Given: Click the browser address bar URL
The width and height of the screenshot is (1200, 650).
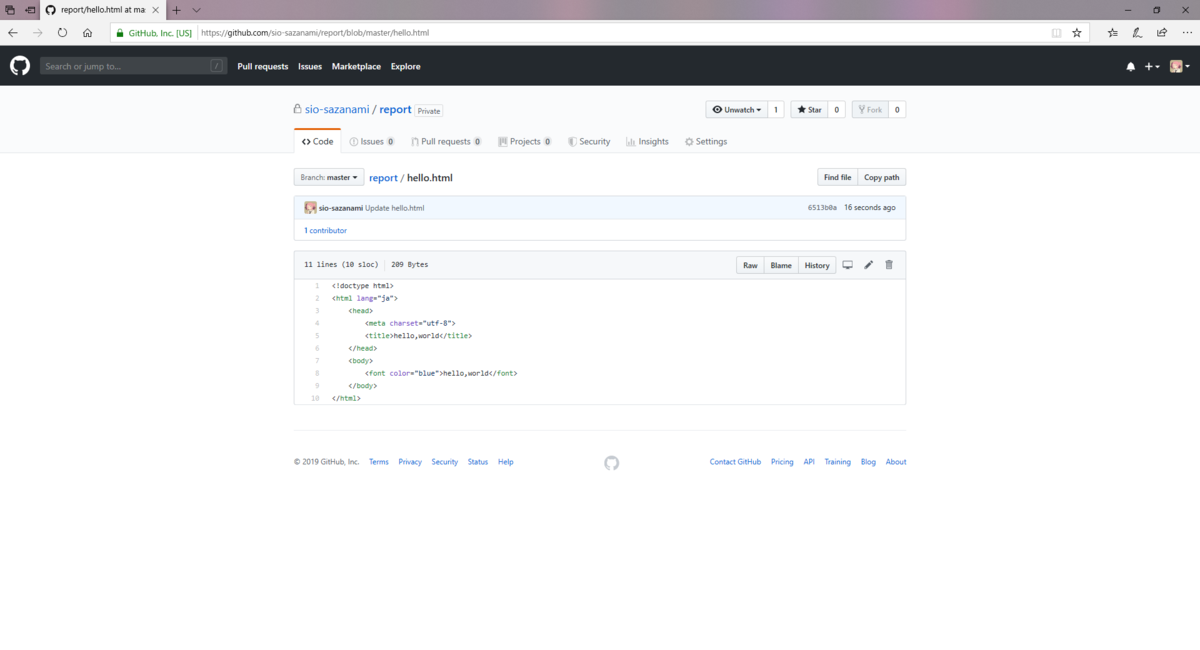Looking at the screenshot, I should [x=315, y=32].
